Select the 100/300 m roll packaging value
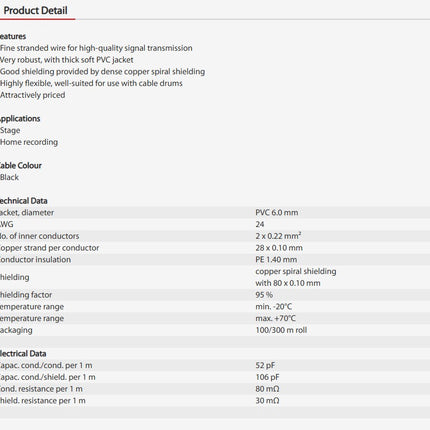 281,330
